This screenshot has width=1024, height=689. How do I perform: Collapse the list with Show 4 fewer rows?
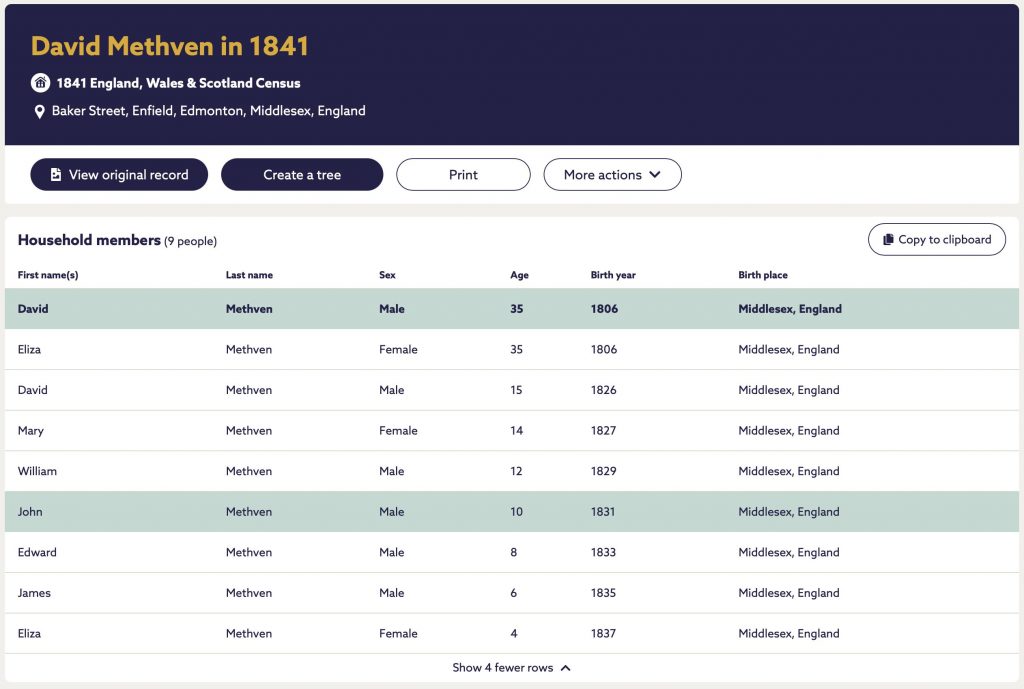(511, 667)
